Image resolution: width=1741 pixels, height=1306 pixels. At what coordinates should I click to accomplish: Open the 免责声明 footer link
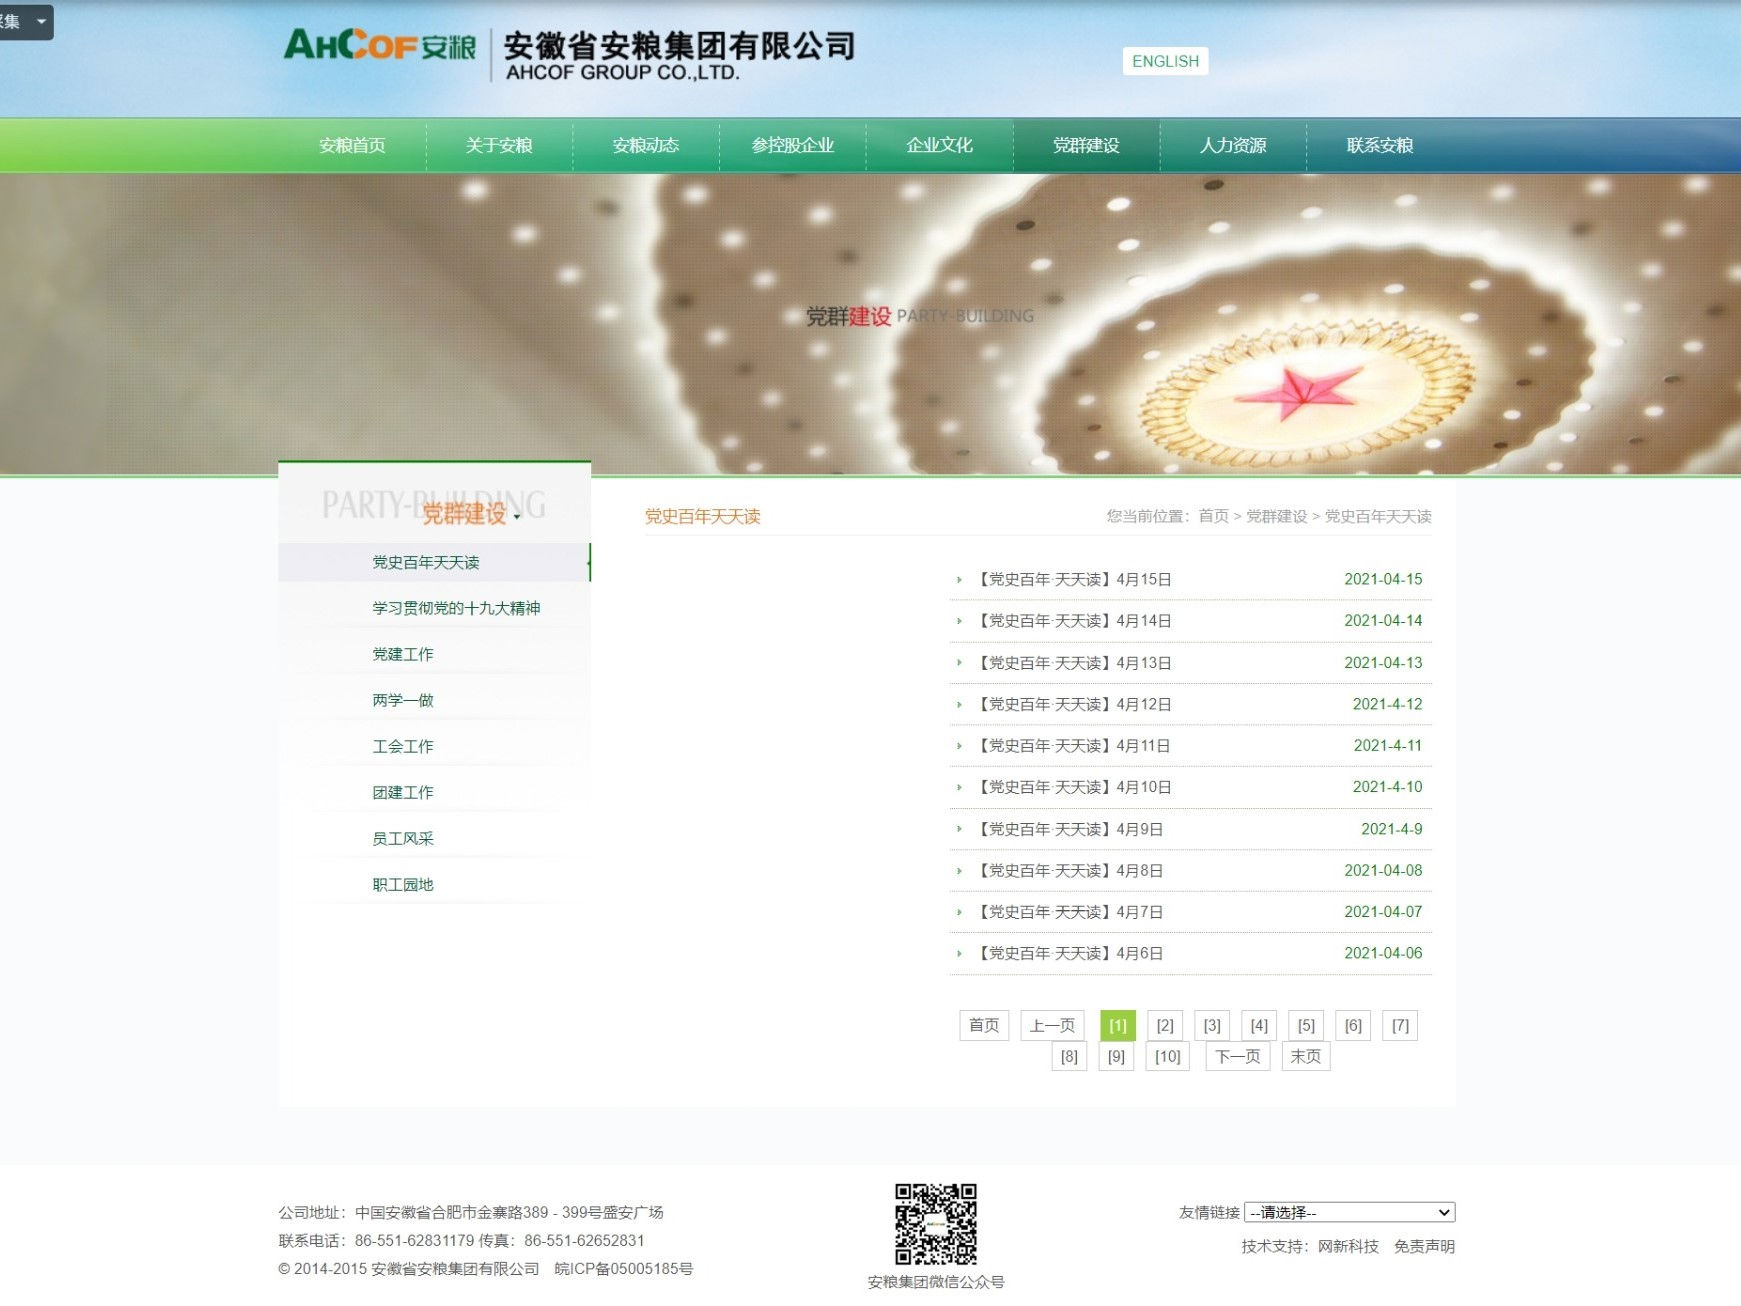[x=1424, y=1246]
